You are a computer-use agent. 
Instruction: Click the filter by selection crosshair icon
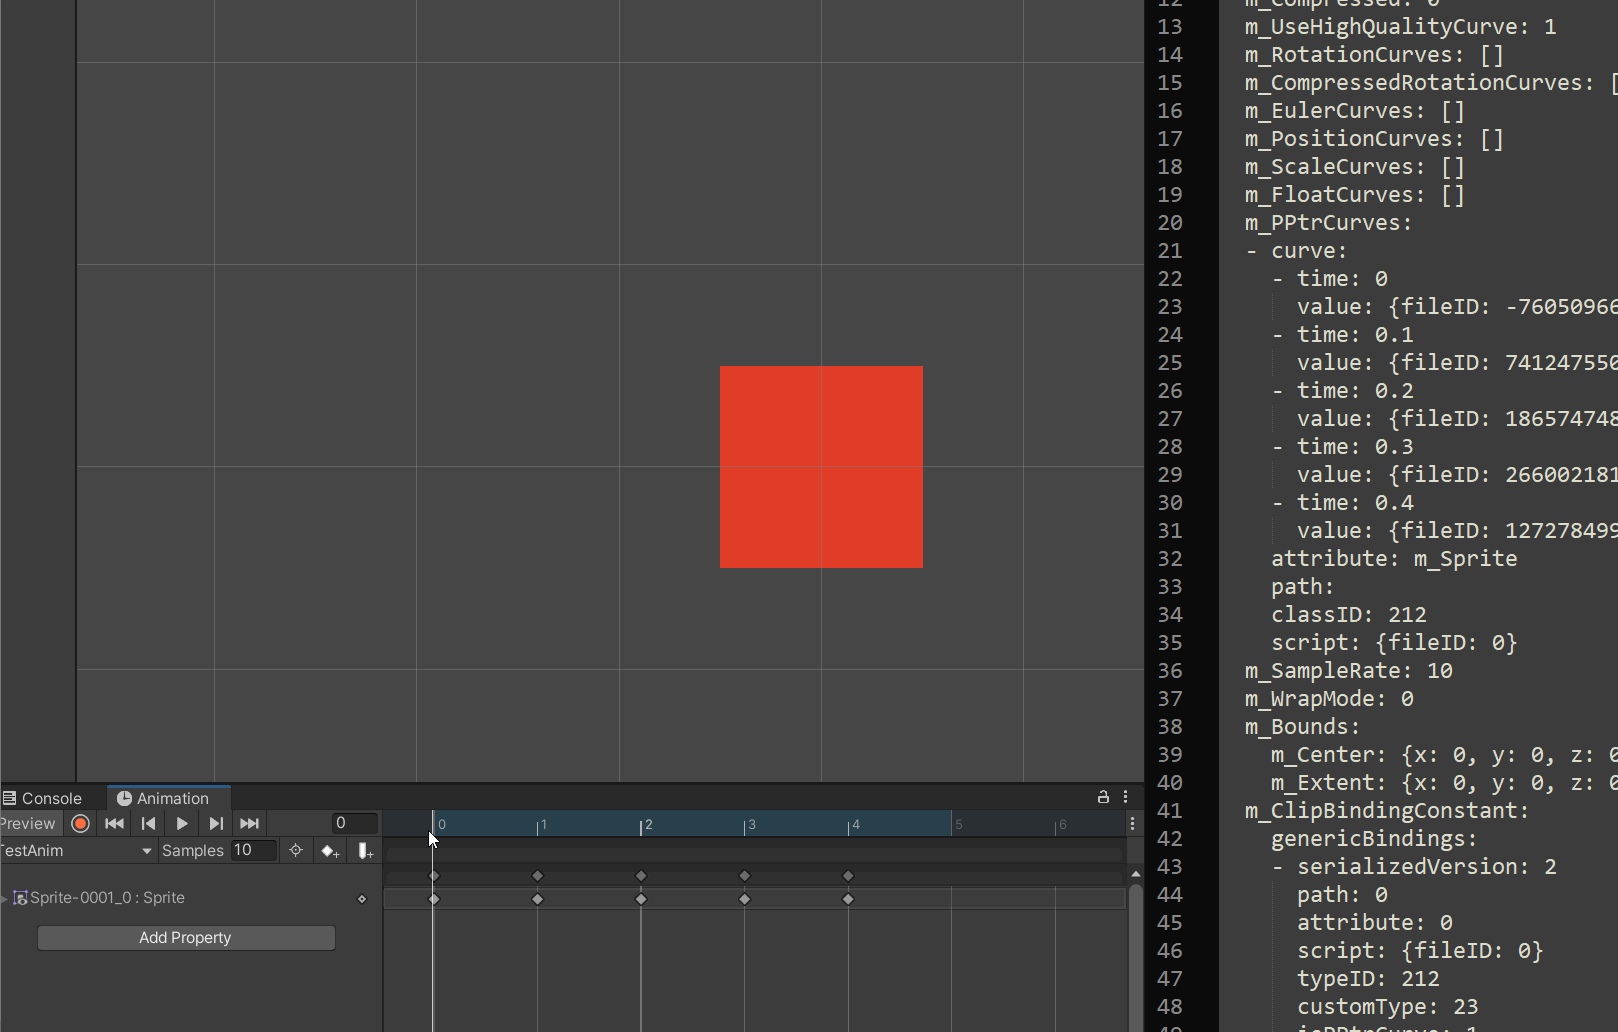[x=295, y=850]
